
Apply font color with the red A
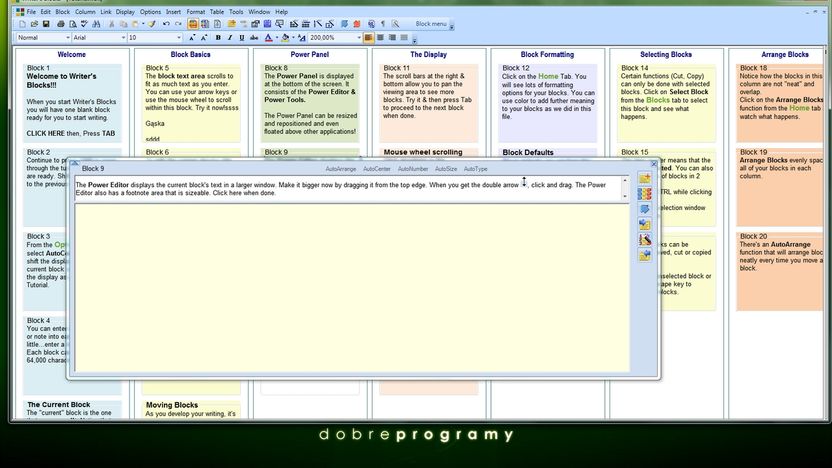[x=268, y=38]
